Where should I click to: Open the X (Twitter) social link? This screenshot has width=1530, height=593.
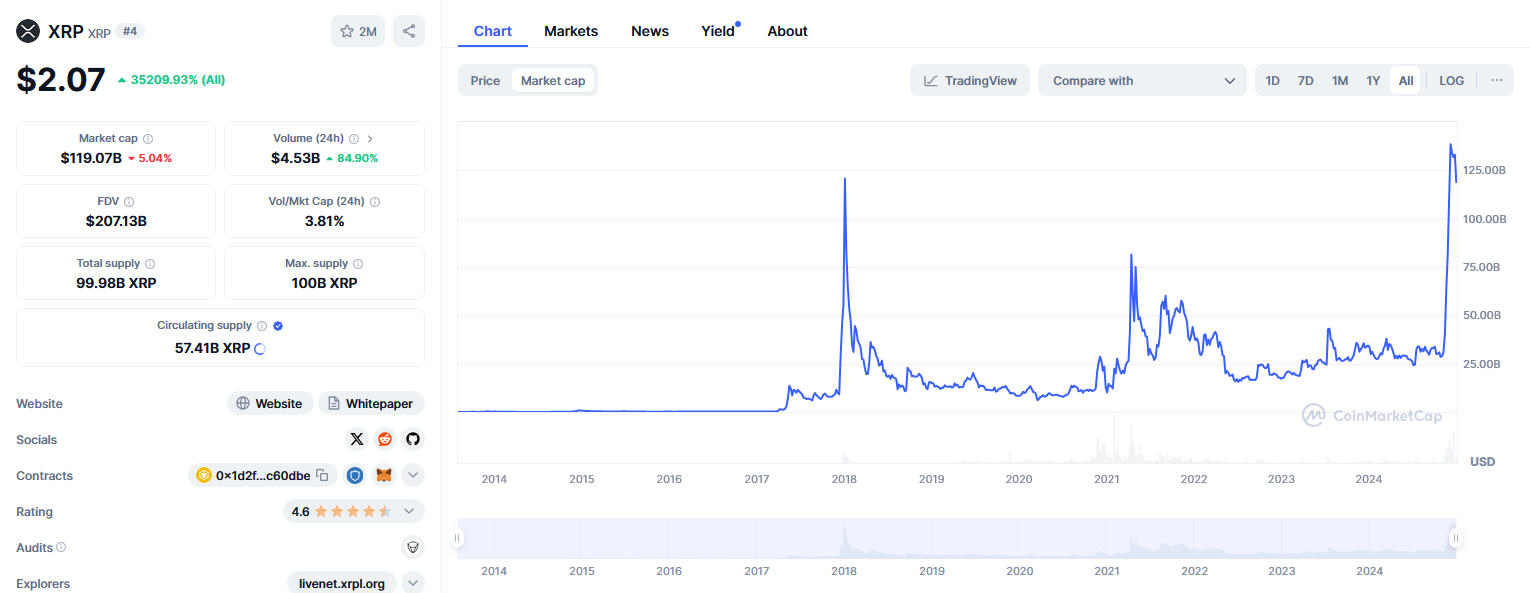coord(357,439)
